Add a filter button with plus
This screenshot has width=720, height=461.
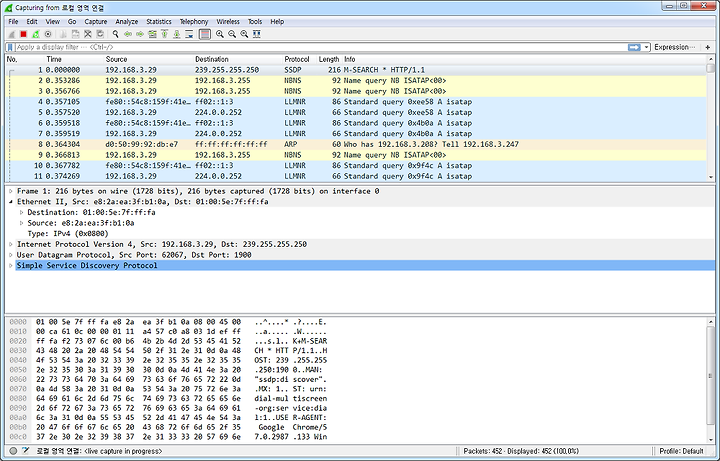[x=708, y=47]
